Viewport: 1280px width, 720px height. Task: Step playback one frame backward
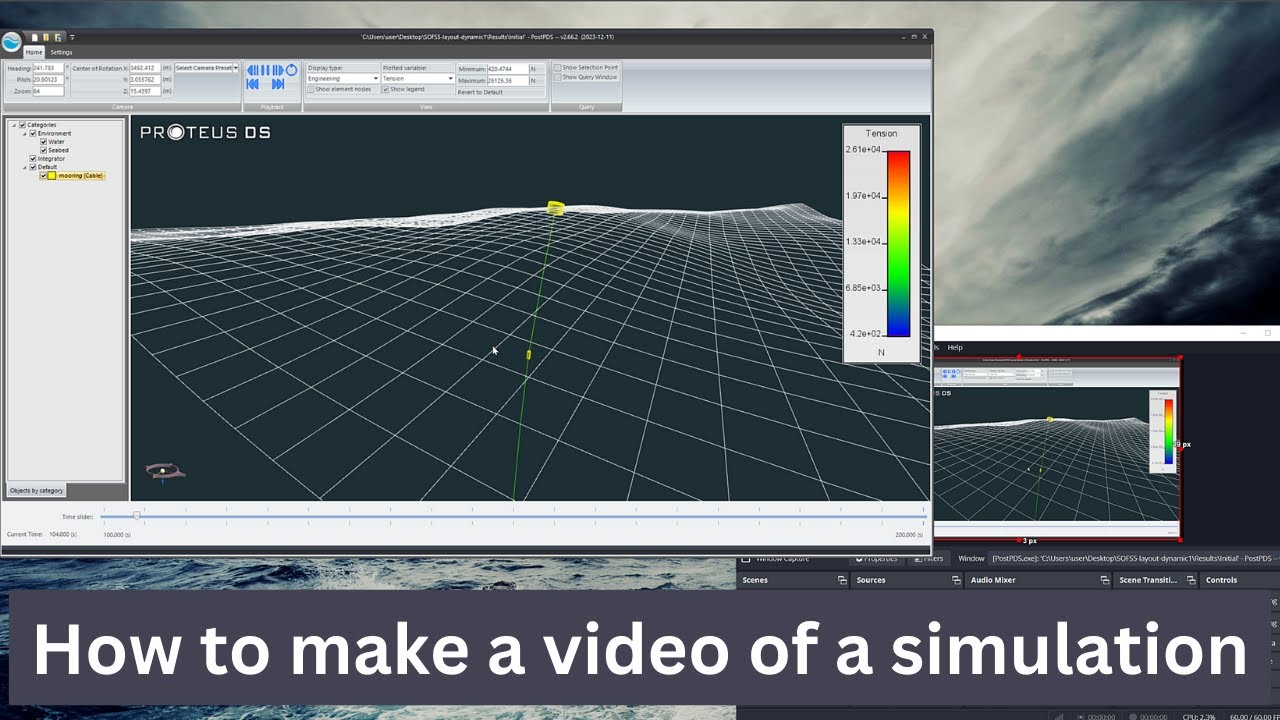click(252, 70)
